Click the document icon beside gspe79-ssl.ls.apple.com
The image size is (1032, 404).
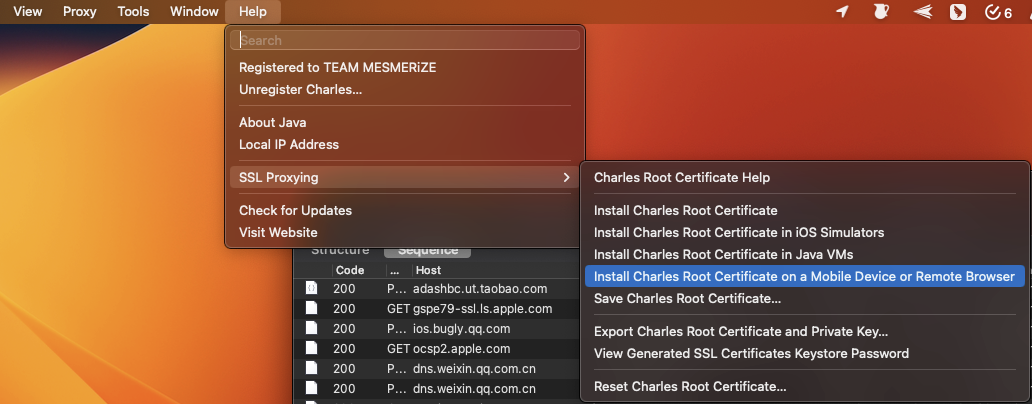pos(311,309)
